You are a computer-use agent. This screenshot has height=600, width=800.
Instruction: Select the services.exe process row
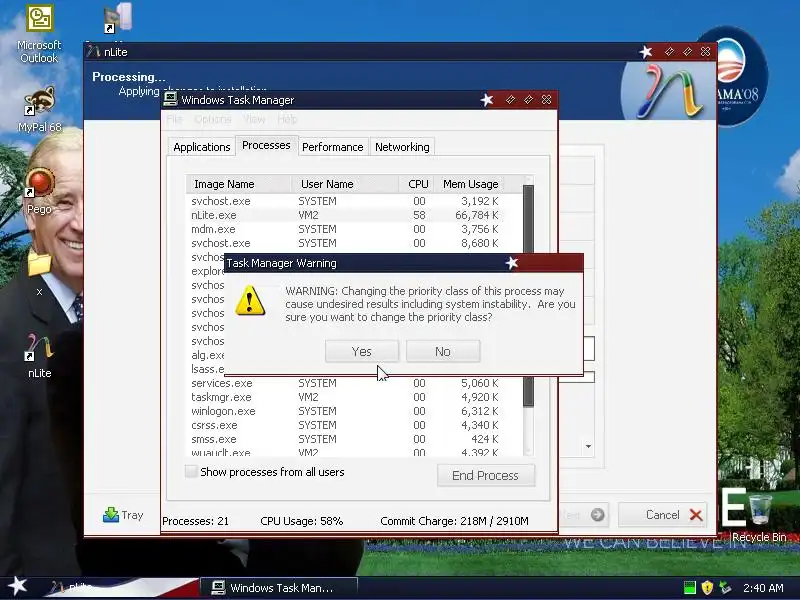(345, 383)
